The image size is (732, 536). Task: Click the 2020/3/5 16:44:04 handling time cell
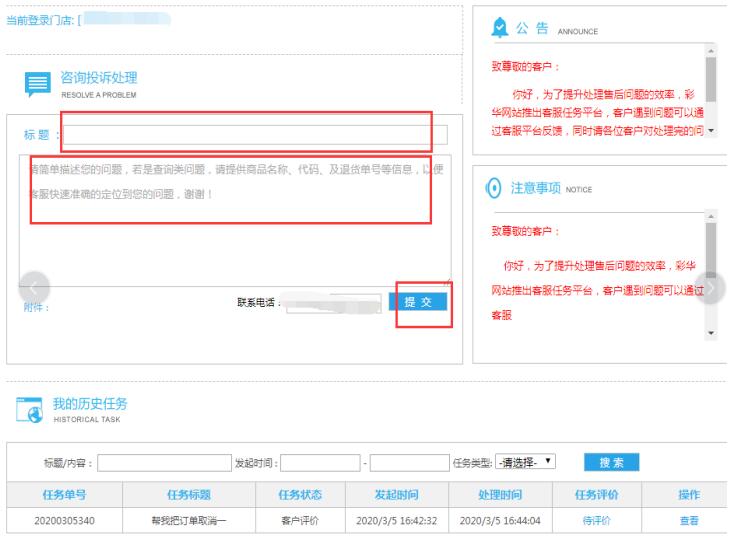[x=500, y=520]
